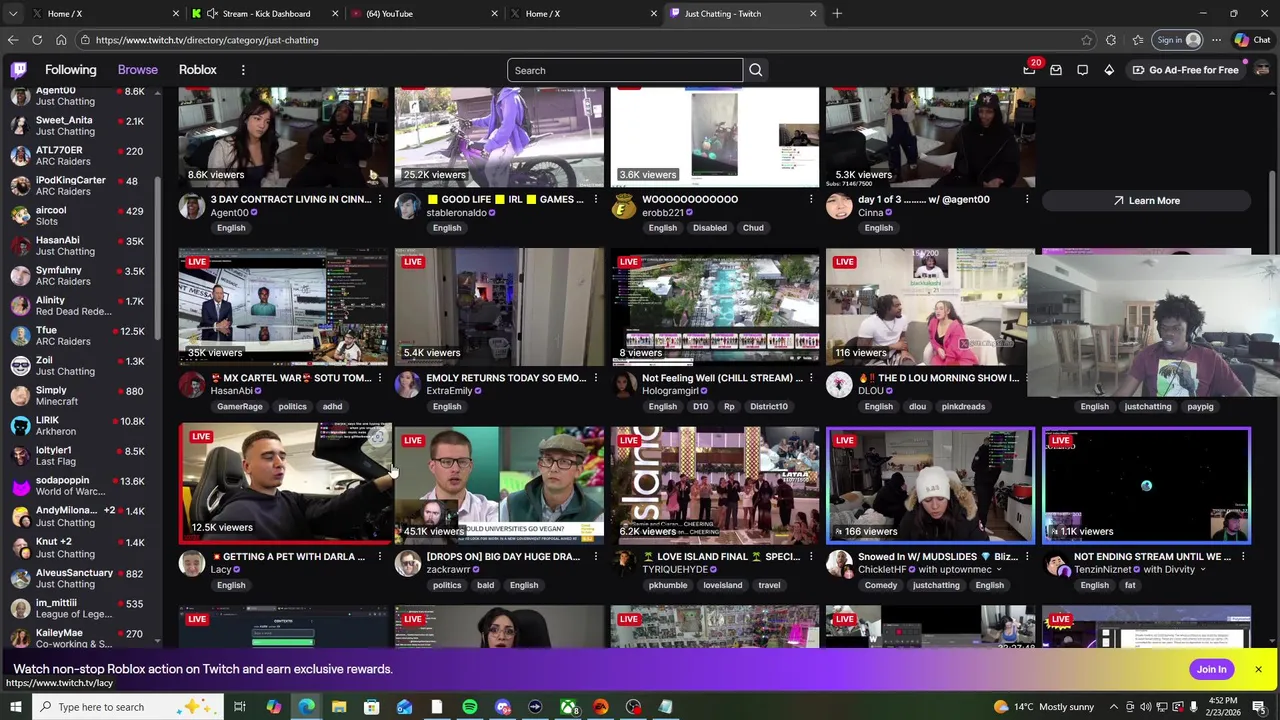Open the Roblox nav link
The width and height of the screenshot is (1280, 720).
point(198,70)
